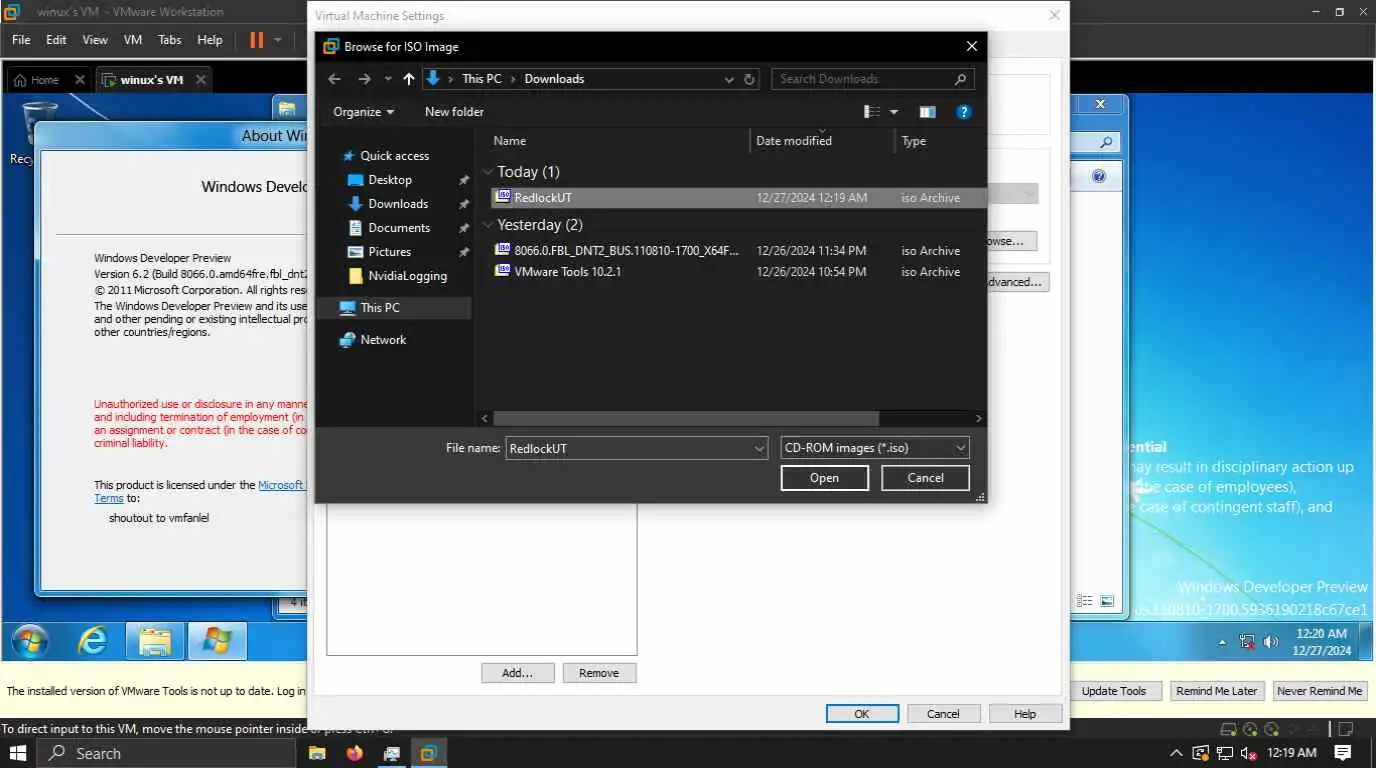
Task: Open Firefox on host taskbar
Action: pos(354,753)
